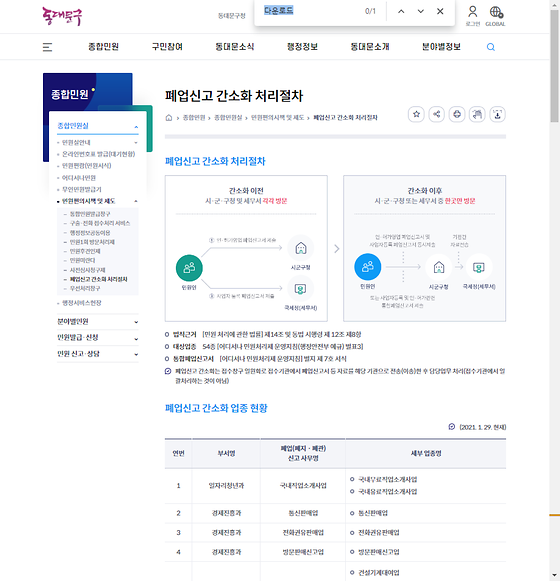Viewport: 560px width, 581px height.
Task: Click 방문판매신고업 in the 신고 사무명 column
Action: pos(303,552)
